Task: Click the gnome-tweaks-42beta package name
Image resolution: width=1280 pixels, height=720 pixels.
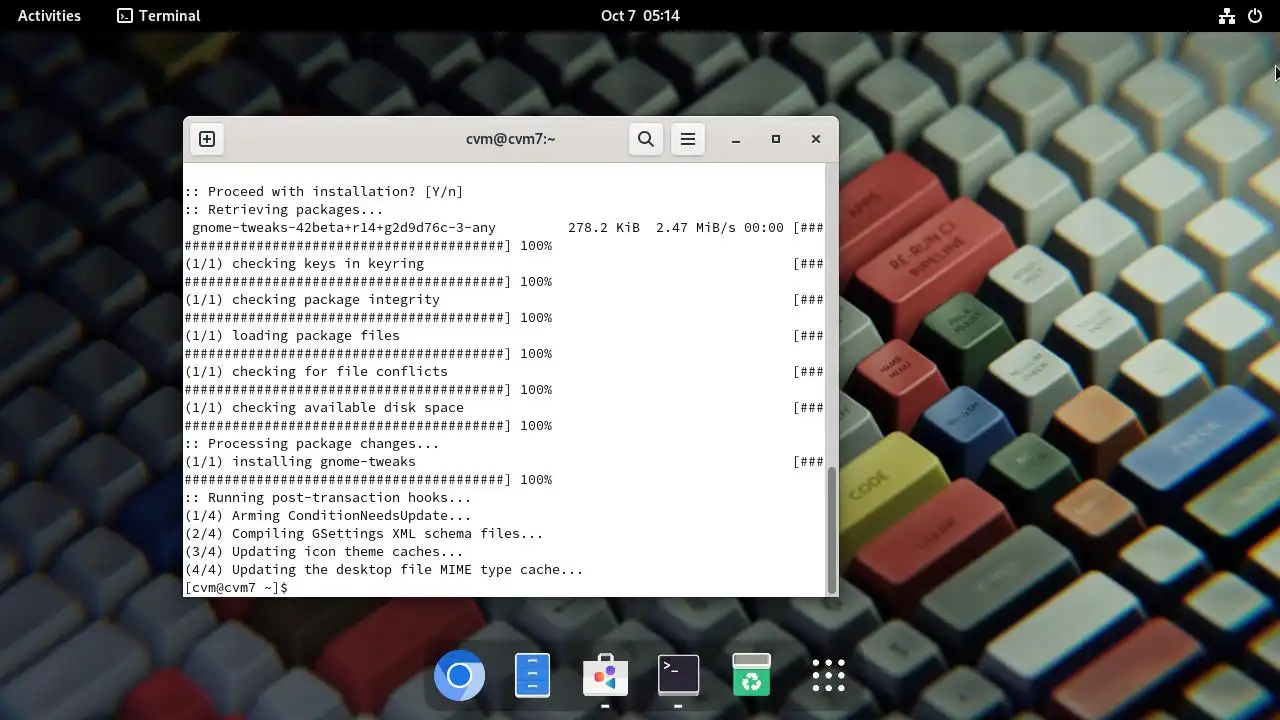Action: point(344,227)
